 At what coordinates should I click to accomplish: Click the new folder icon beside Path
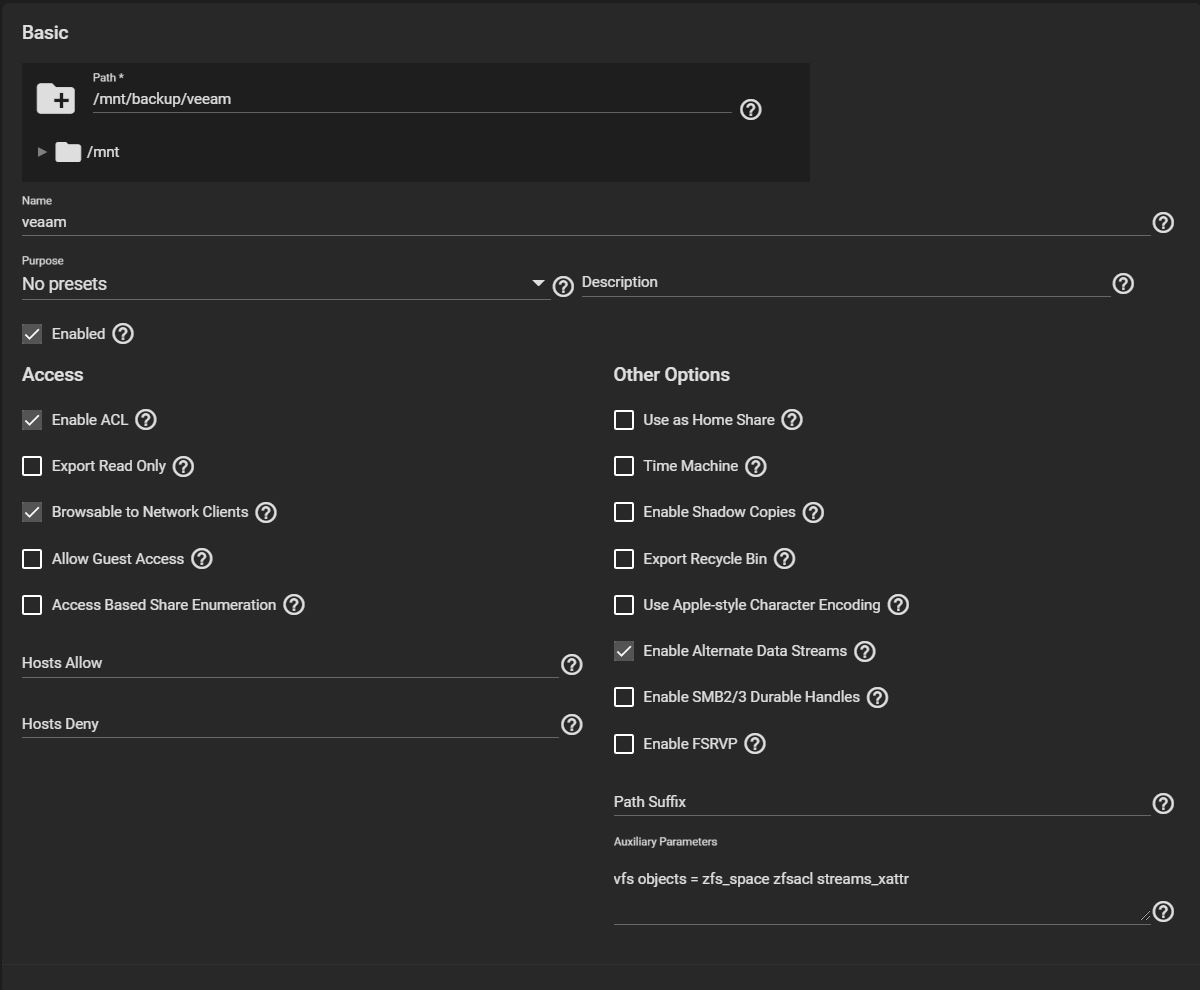[56, 98]
